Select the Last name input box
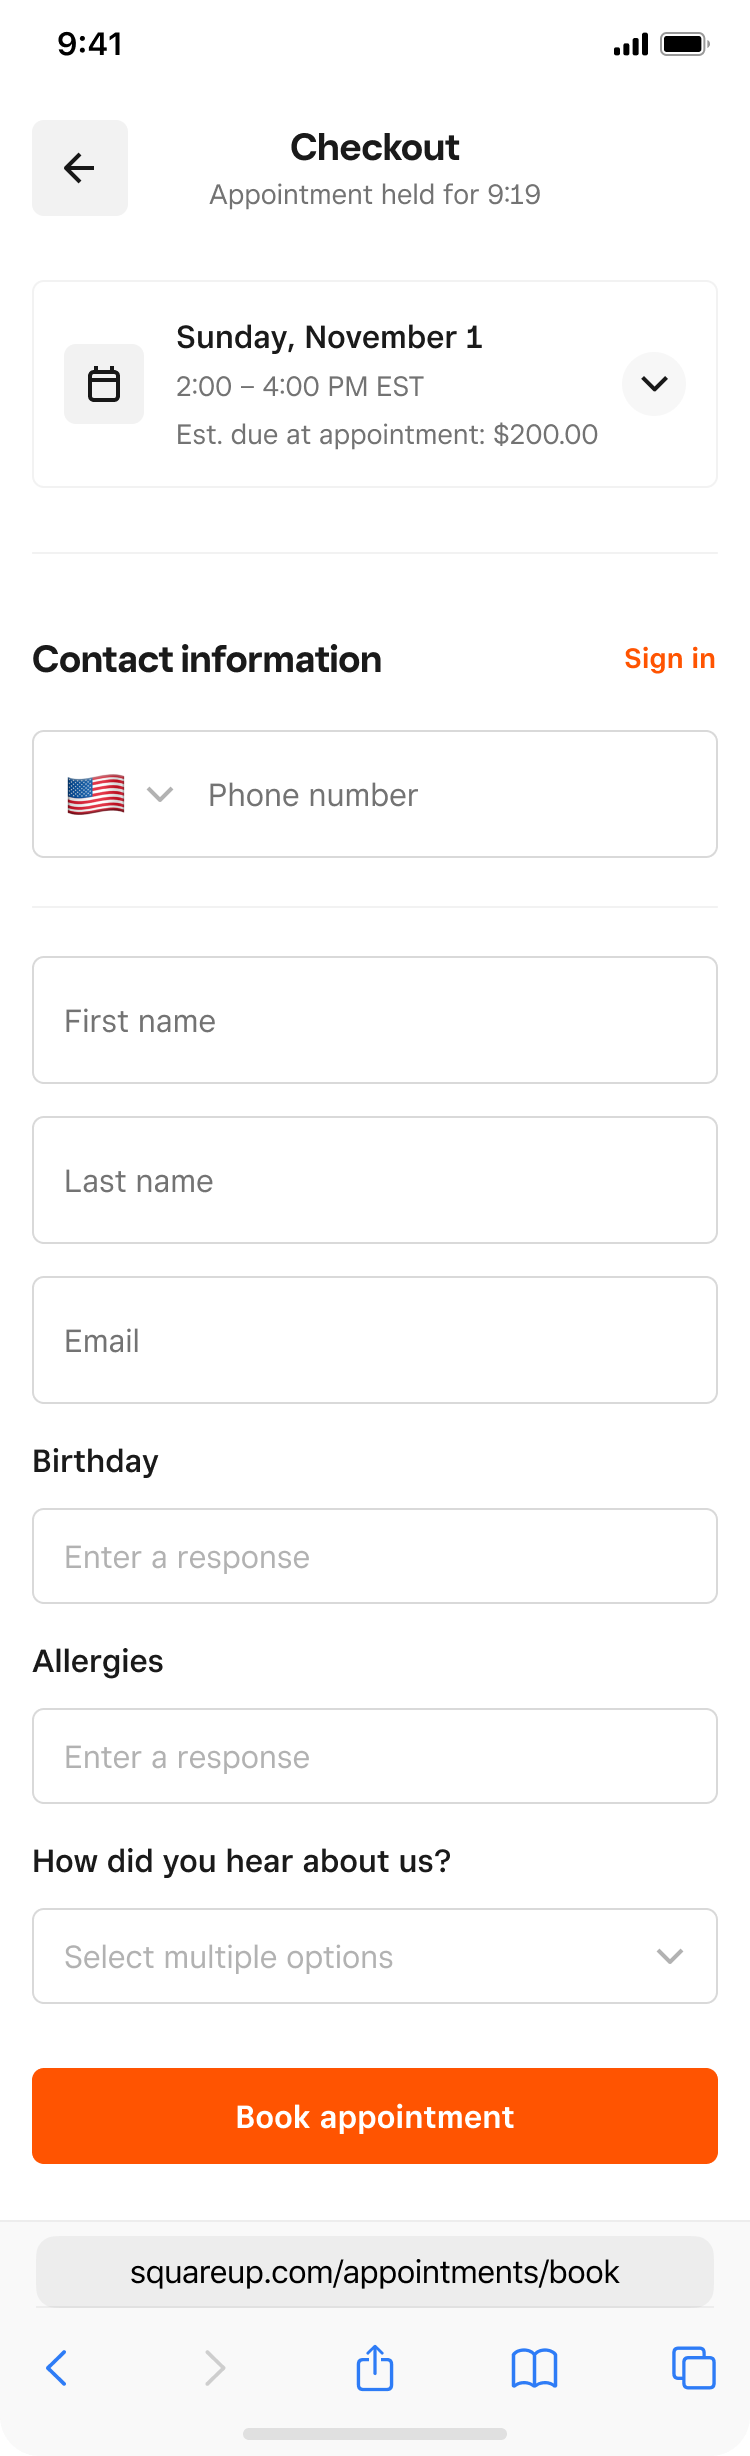This screenshot has height=2456, width=750. tap(375, 1180)
